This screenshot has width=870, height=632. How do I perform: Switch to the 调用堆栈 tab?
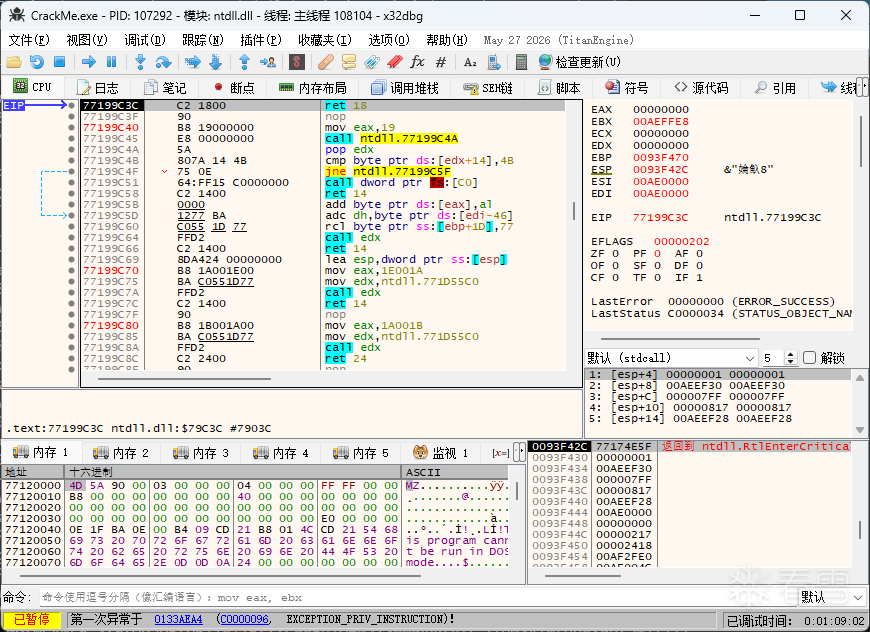(405, 88)
